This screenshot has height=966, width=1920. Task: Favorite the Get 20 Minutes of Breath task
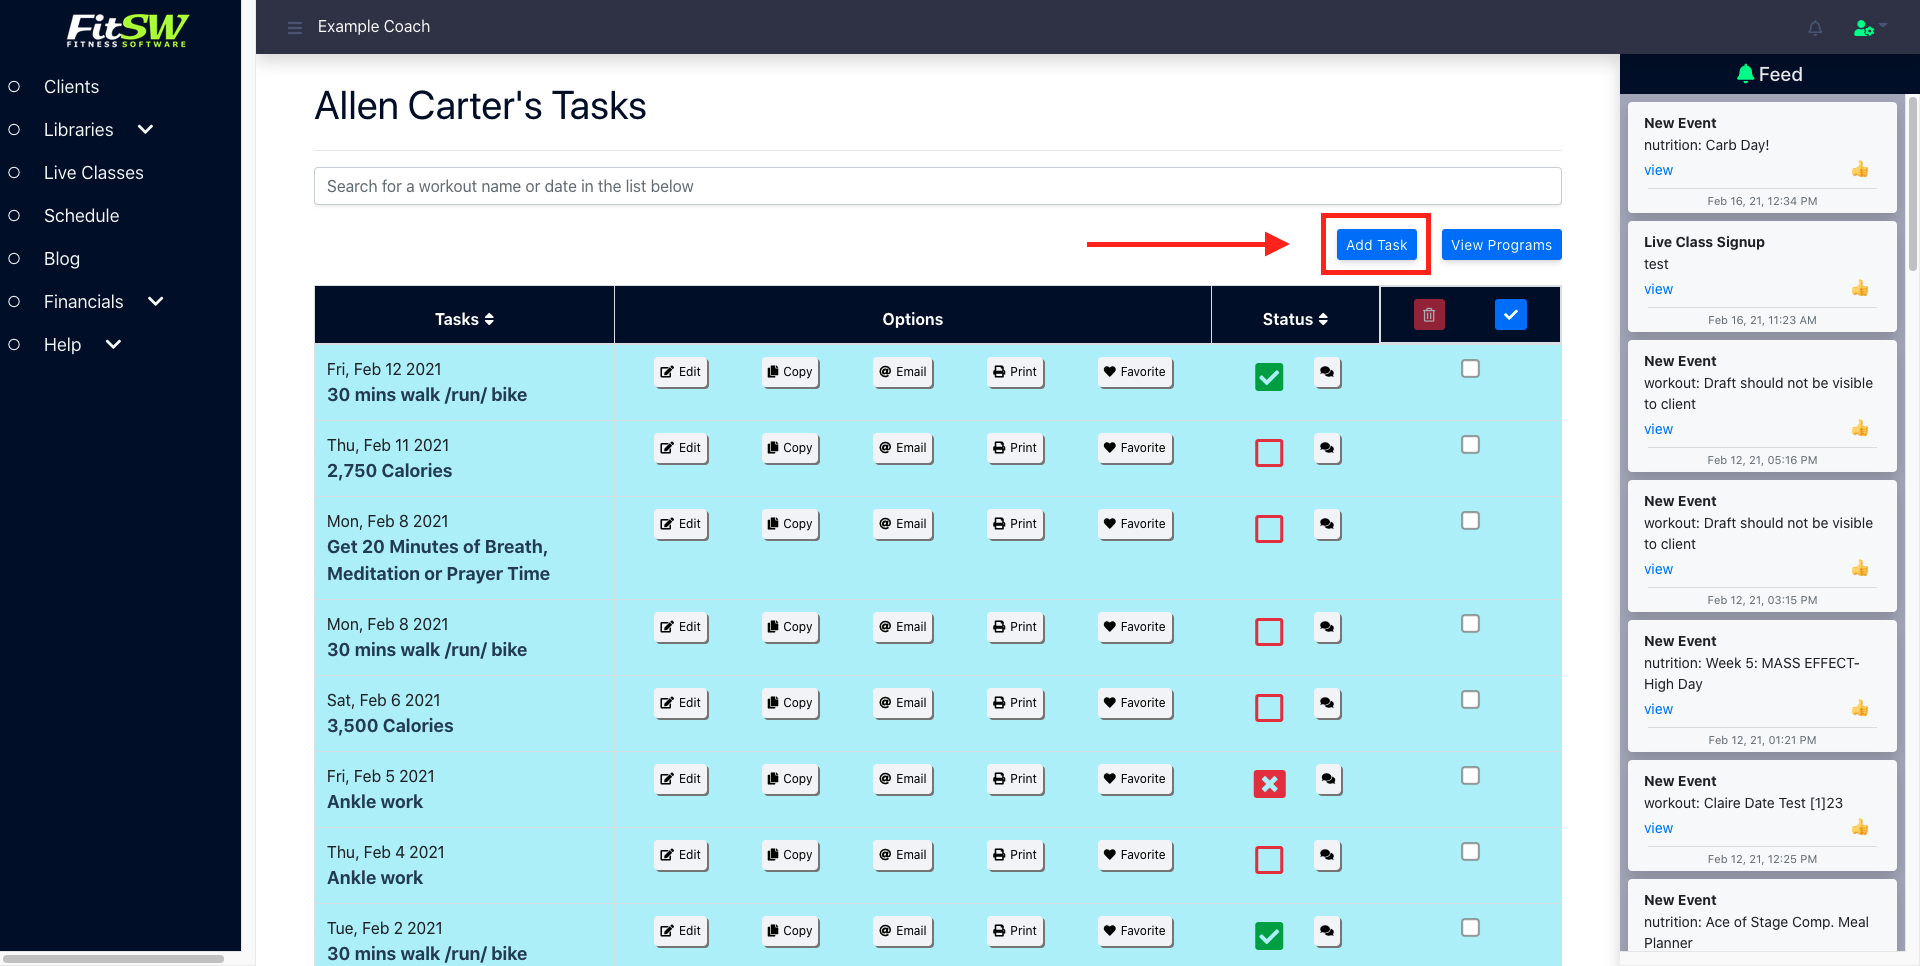coord(1135,524)
